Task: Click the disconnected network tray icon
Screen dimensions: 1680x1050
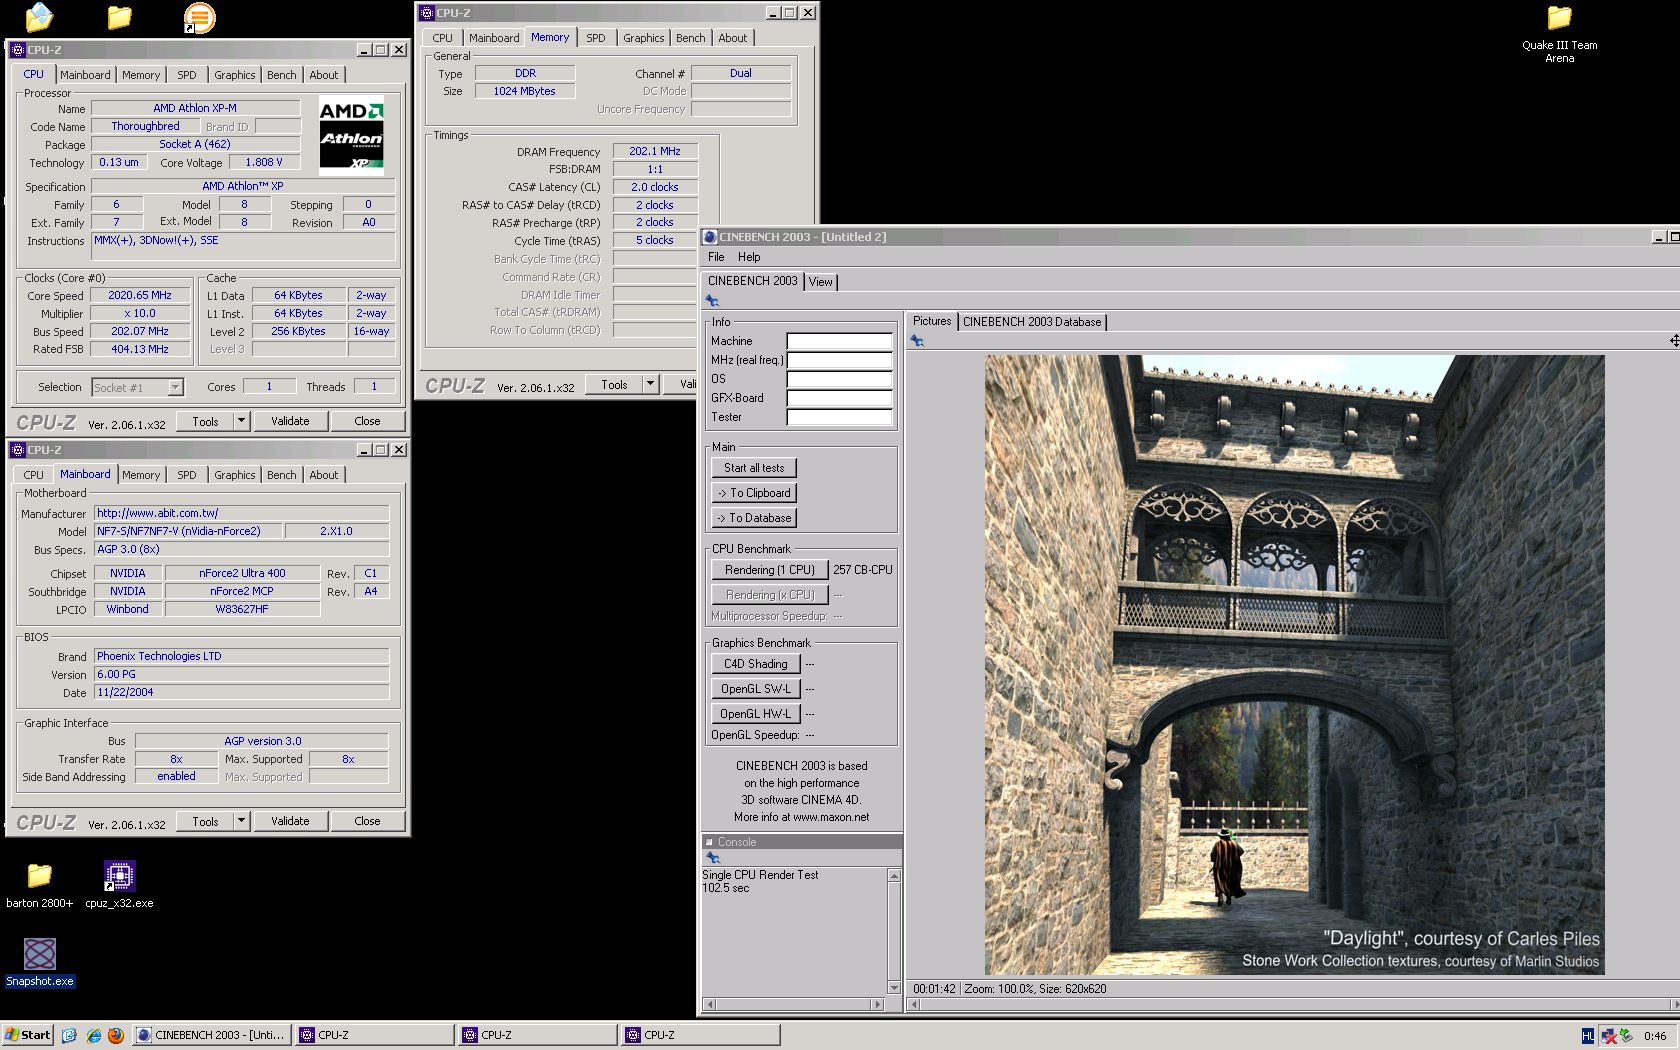Action: [x=1609, y=1036]
